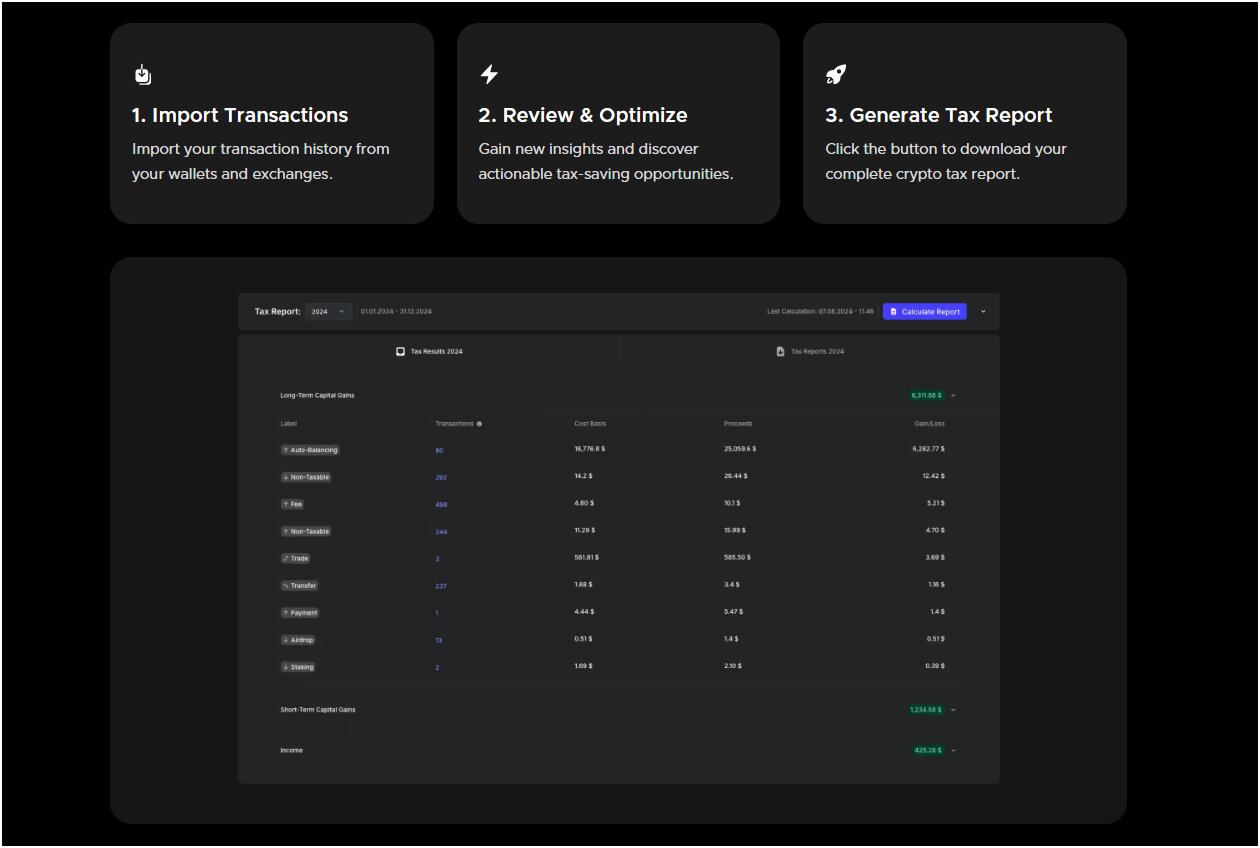Click the info icon beside Transactions header
Image resolution: width=1260 pixels, height=848 pixels.
click(x=480, y=424)
